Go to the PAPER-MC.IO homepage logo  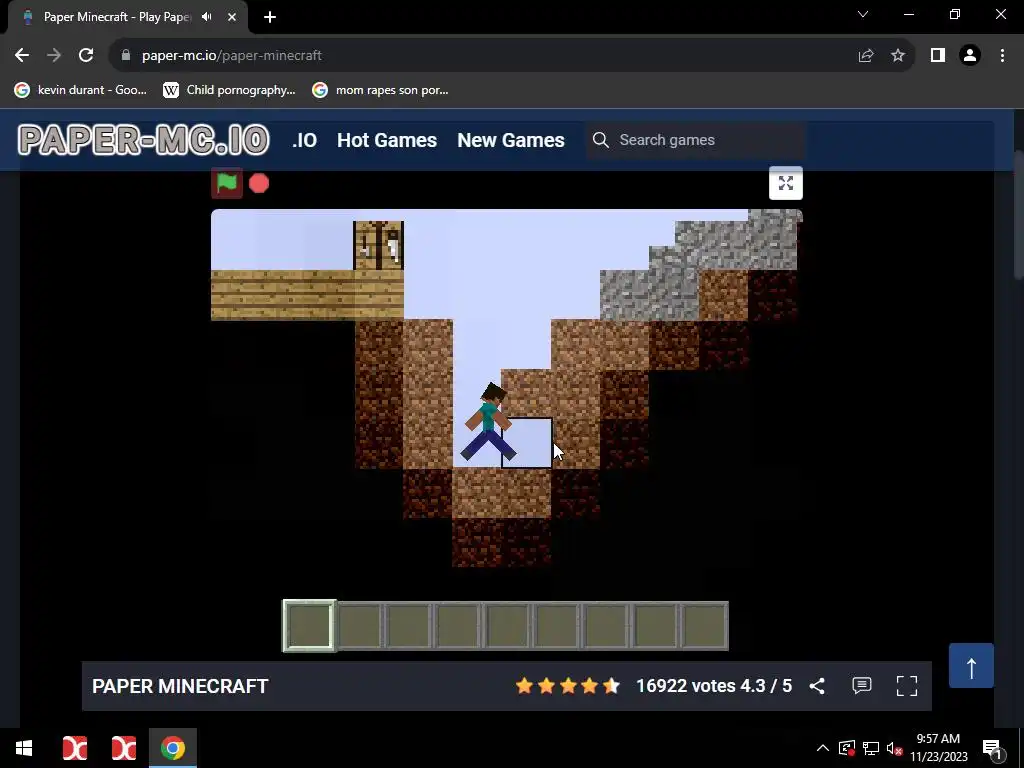(144, 140)
